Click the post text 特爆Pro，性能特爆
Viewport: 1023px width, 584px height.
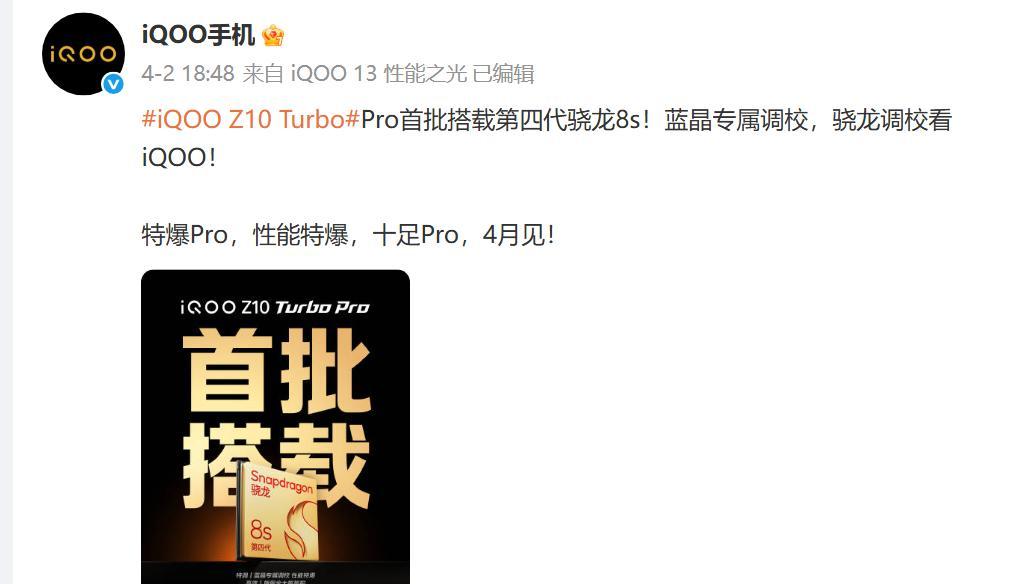(x=245, y=235)
